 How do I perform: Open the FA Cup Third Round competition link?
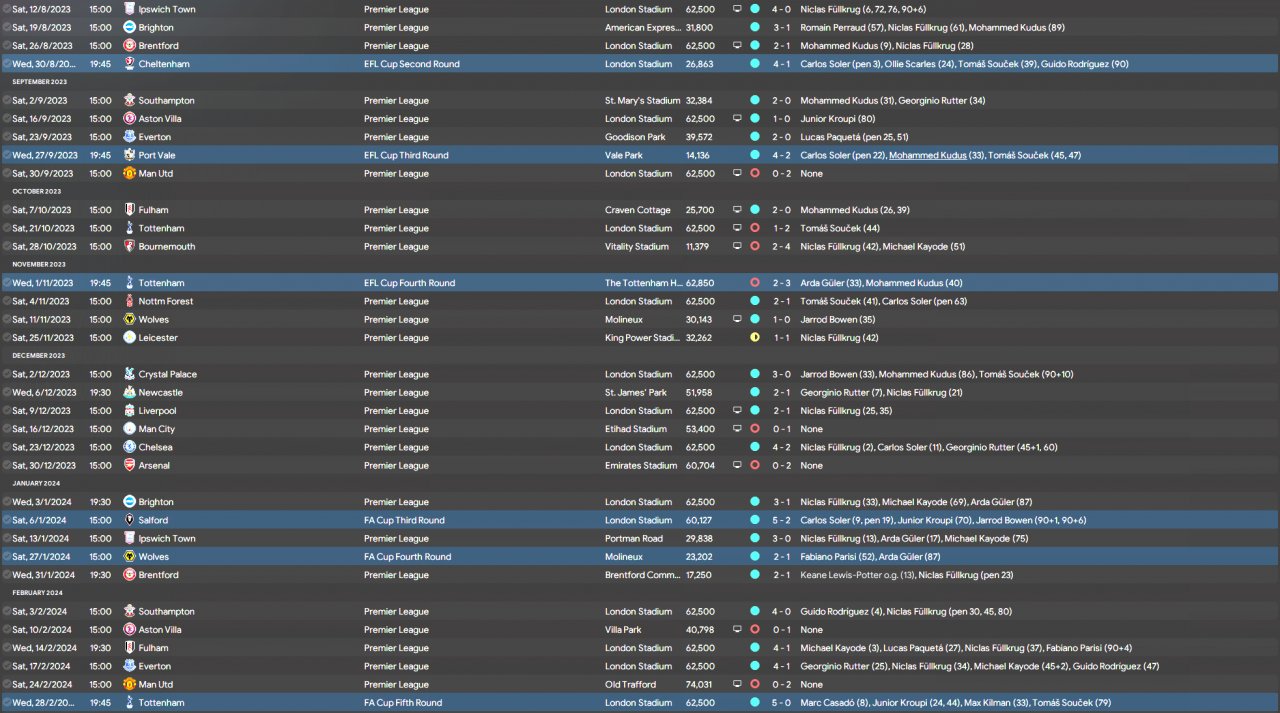tap(404, 520)
